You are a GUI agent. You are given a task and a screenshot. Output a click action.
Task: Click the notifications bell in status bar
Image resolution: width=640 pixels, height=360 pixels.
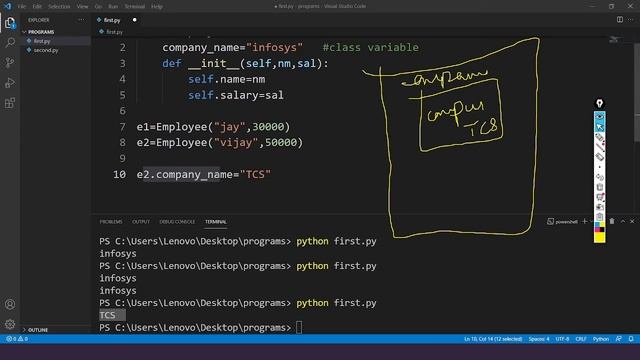pos(631,339)
